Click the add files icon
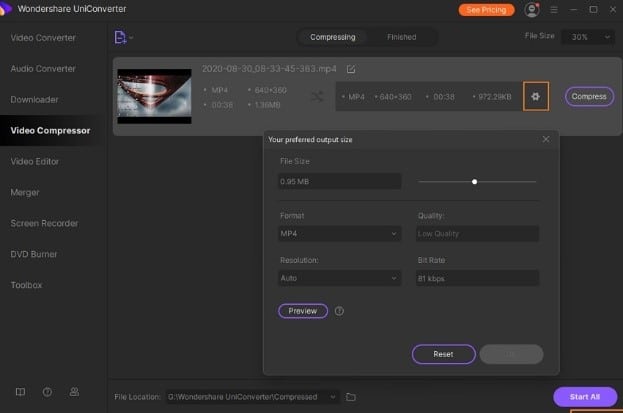This screenshot has width=623, height=413. pyautogui.click(x=122, y=37)
